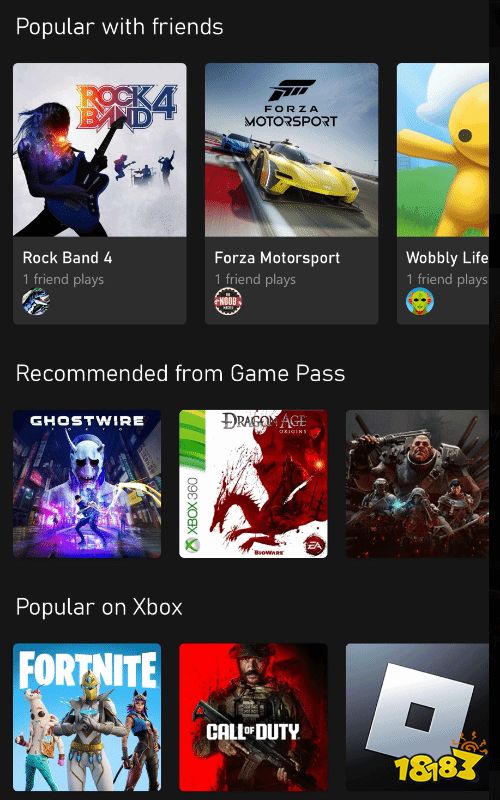Open the Ghostwire Tokyo game tile
The height and width of the screenshot is (800, 500).
click(x=87, y=484)
